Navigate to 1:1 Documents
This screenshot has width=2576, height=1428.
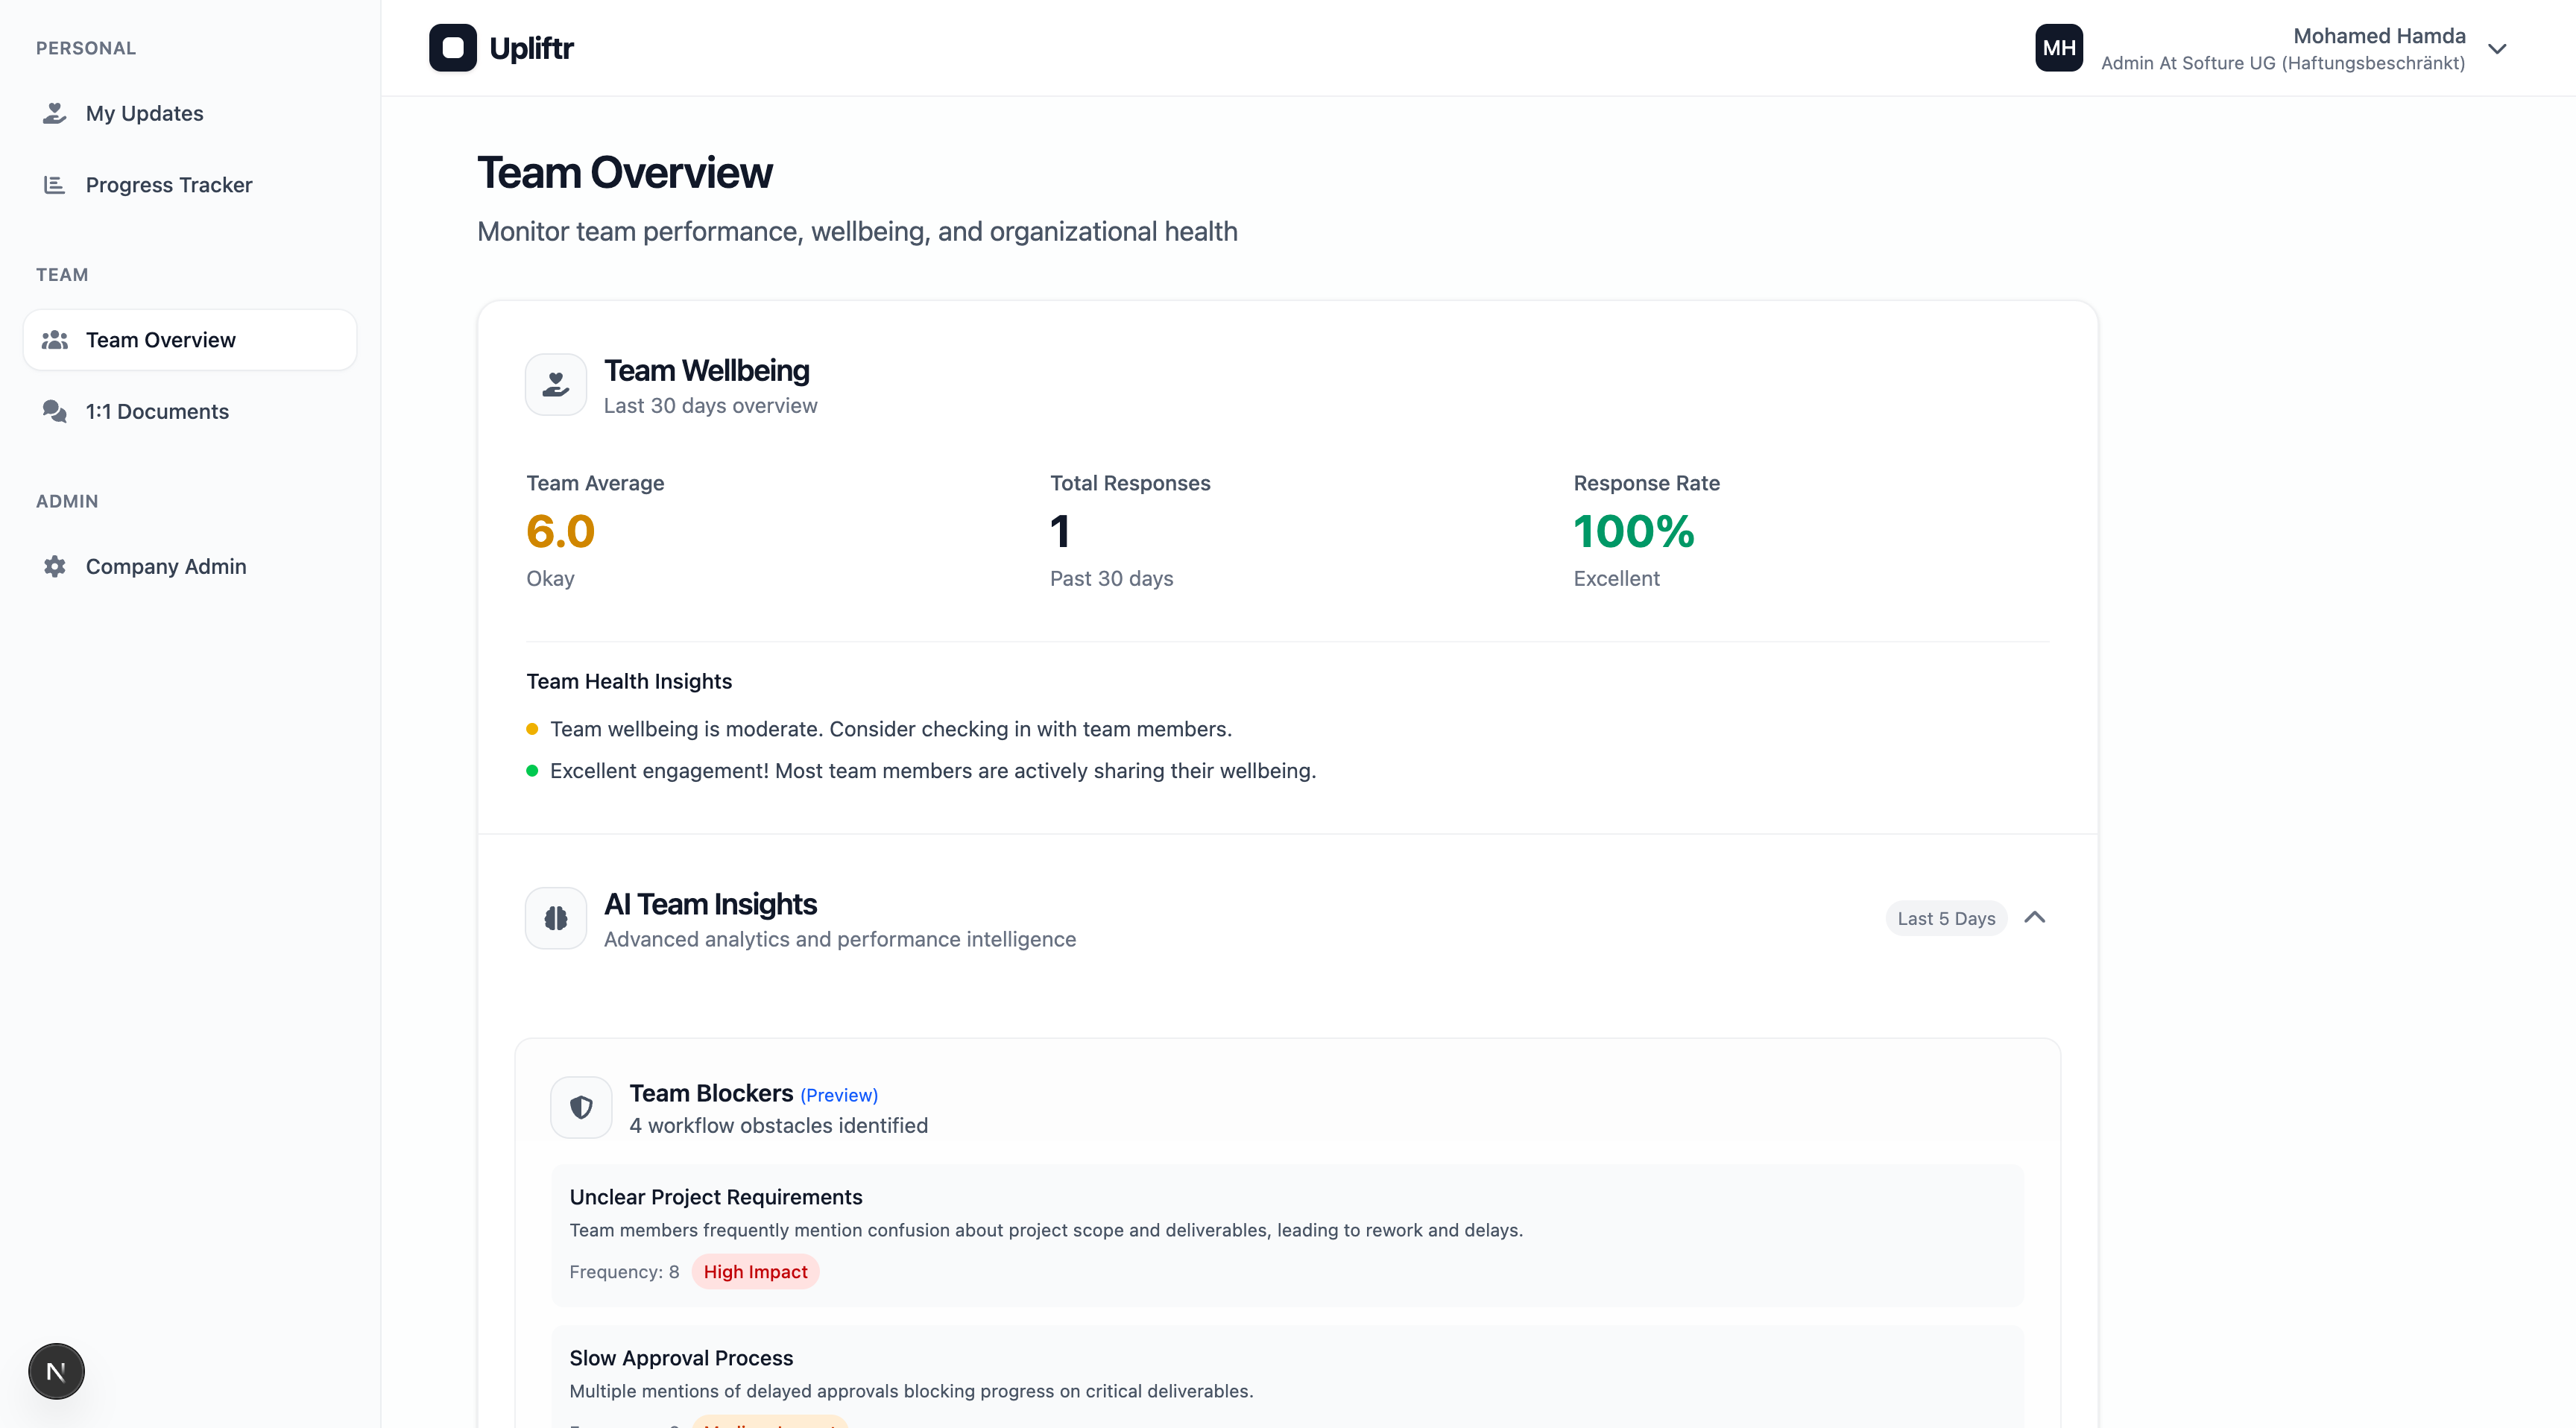click(157, 411)
